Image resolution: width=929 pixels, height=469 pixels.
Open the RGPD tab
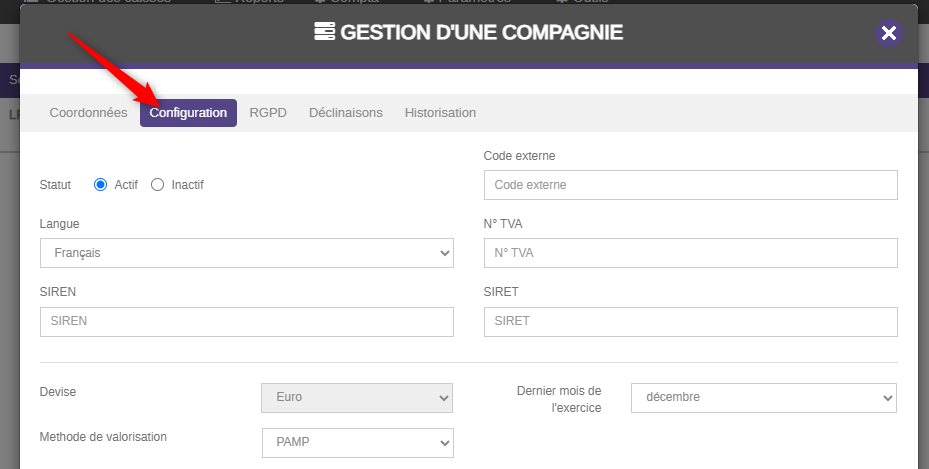[268, 113]
